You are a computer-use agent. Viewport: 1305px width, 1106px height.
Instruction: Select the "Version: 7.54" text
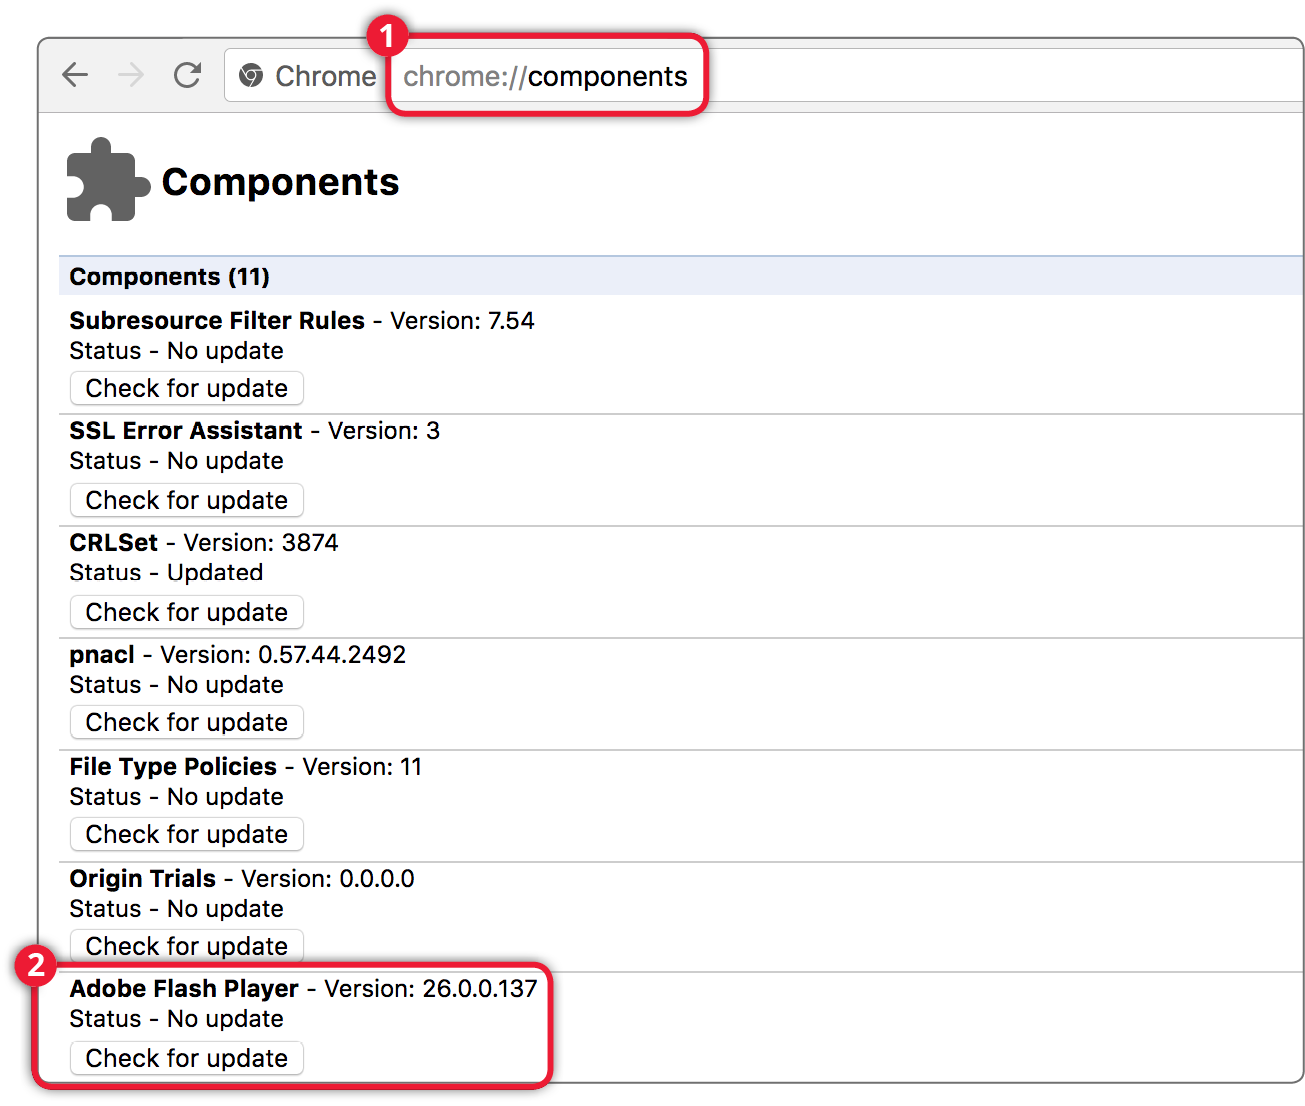(x=462, y=321)
